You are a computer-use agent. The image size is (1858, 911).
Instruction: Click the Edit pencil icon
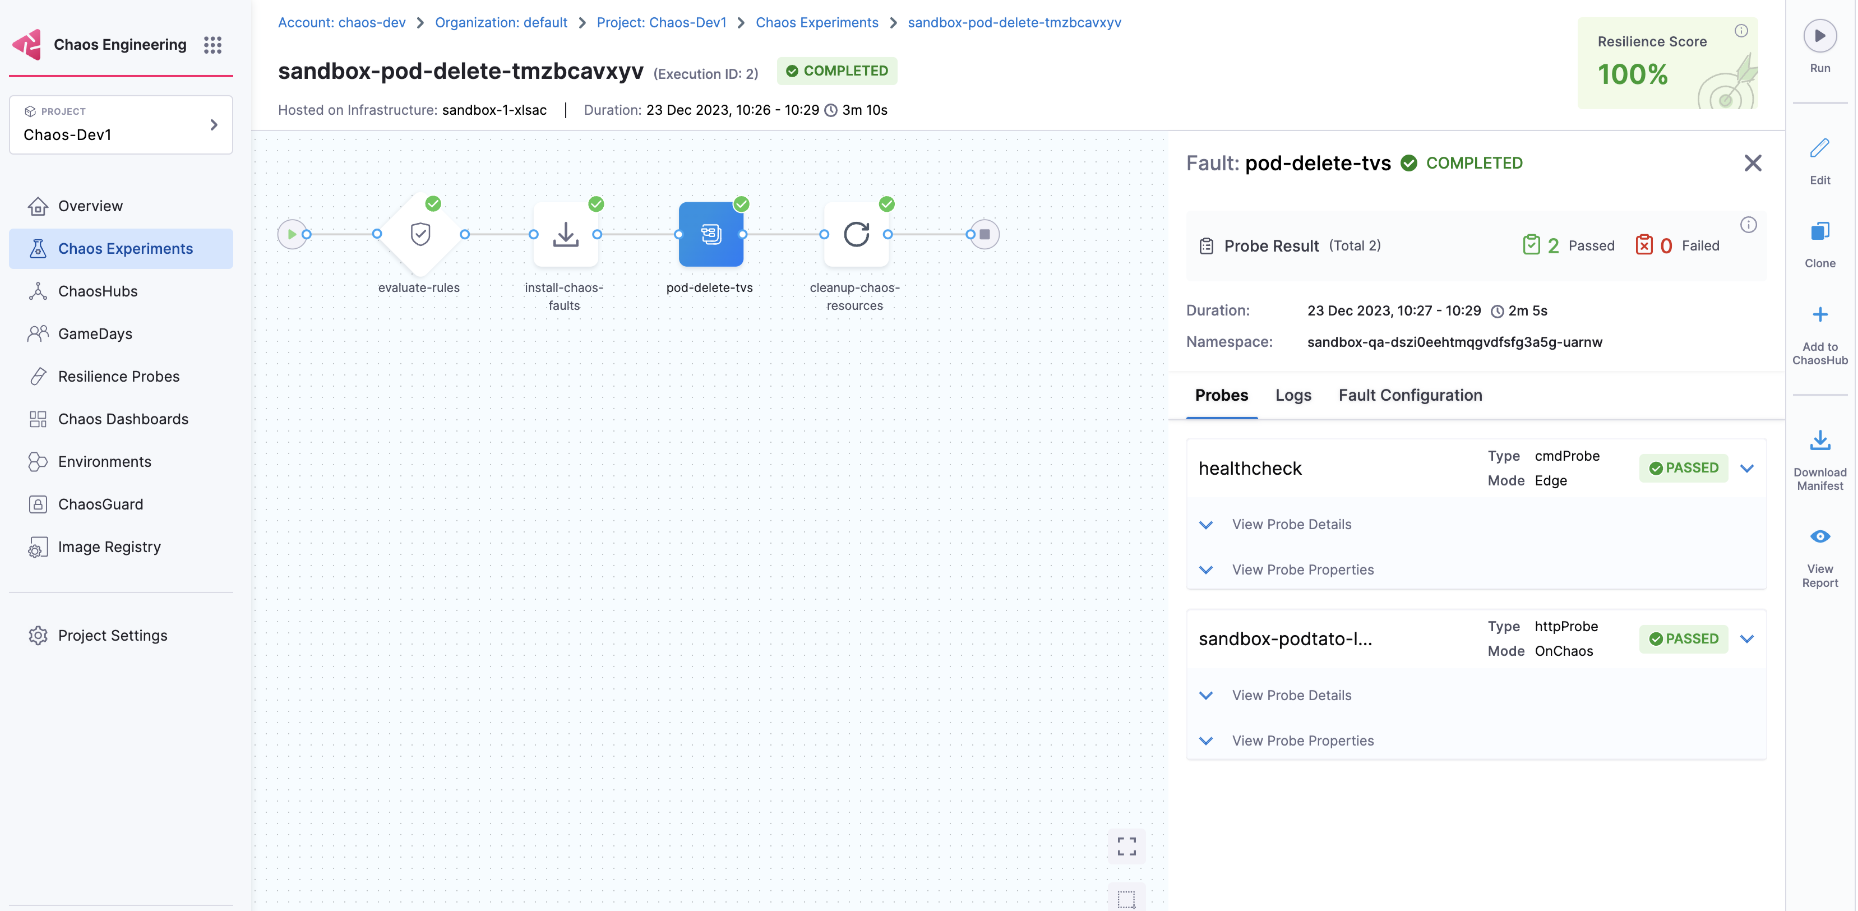(1819, 148)
